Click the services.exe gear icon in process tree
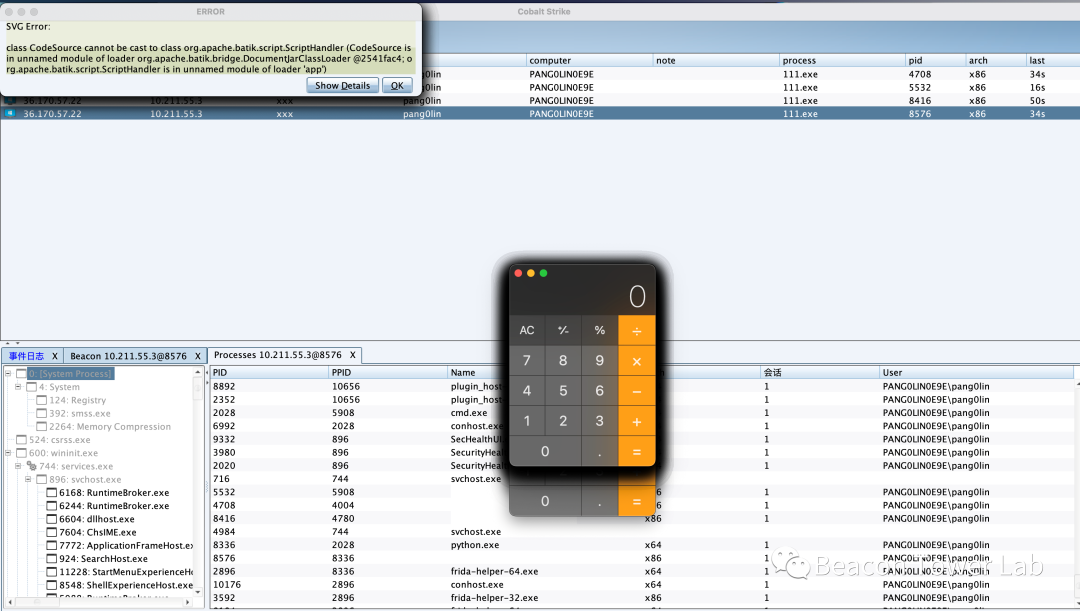Image resolution: width=1080 pixels, height=611 pixels. (x=31, y=467)
